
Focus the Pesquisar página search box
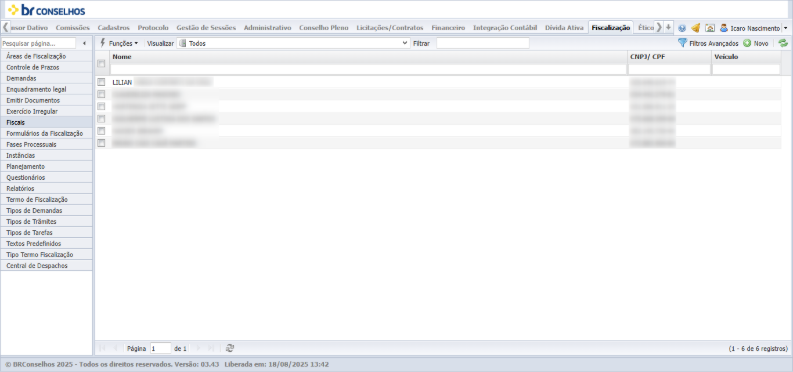38,43
